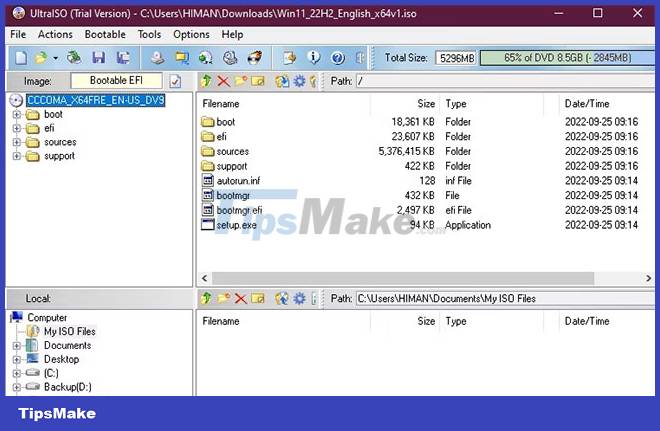This screenshot has height=431, width=660.
Task: Click the Extract icon in image pane toolbar
Action: tap(282, 81)
